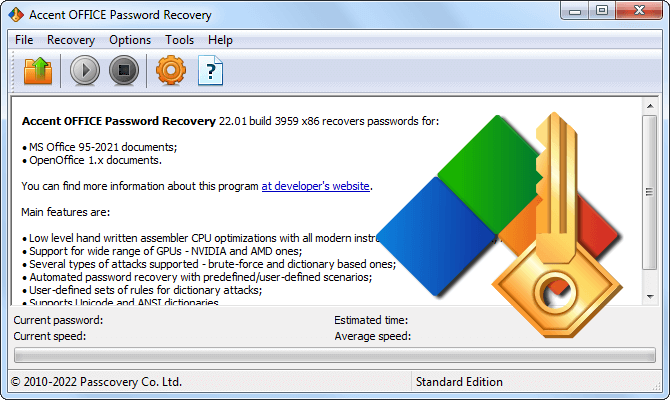Click the recovery progress bar

coord(335,355)
